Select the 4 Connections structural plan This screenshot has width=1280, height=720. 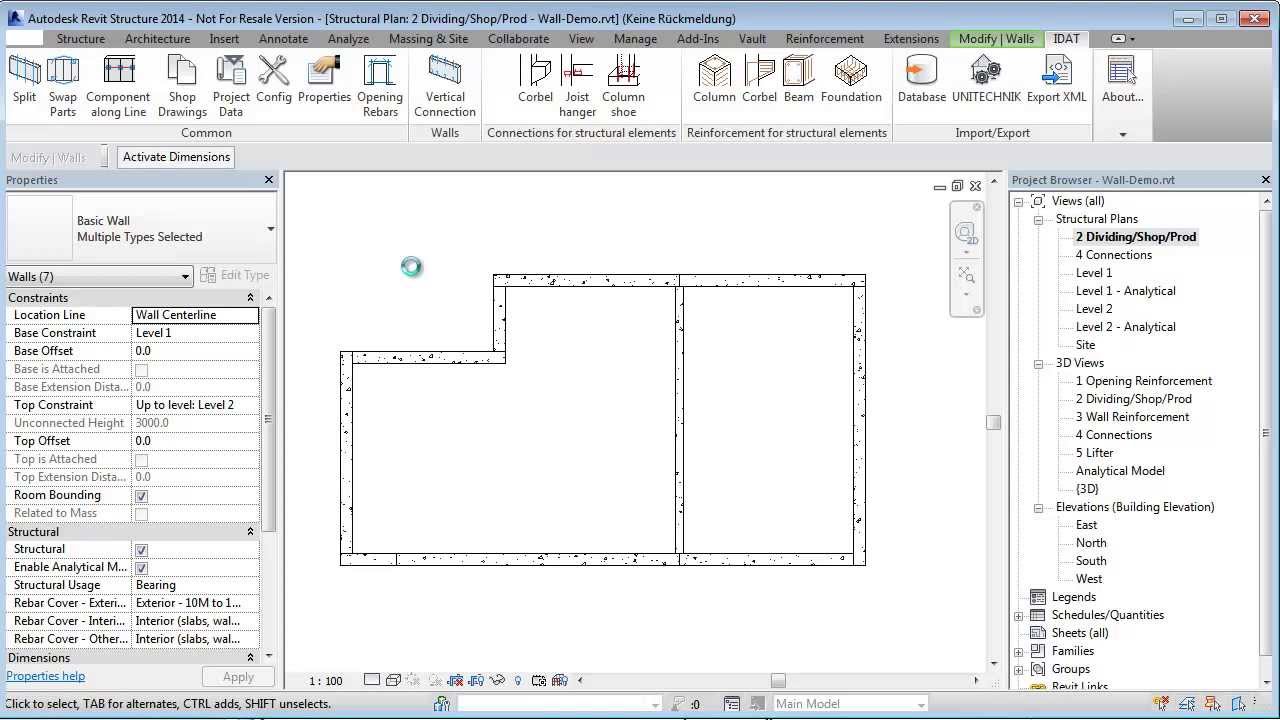(x=1113, y=255)
